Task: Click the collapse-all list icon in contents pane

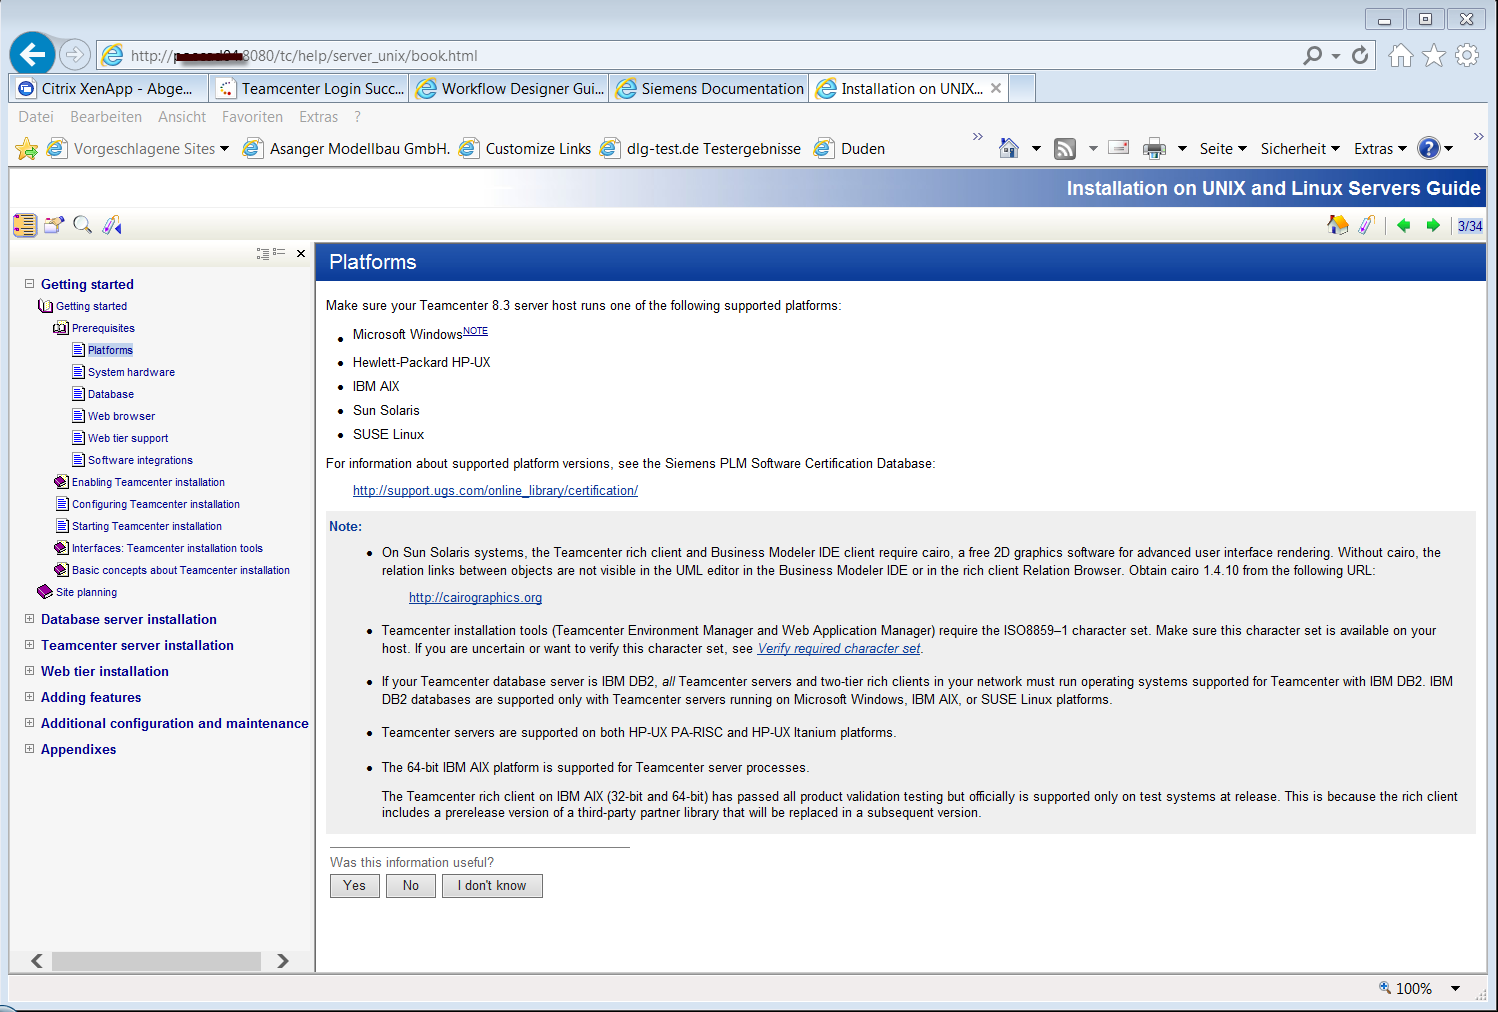Action: (x=279, y=253)
